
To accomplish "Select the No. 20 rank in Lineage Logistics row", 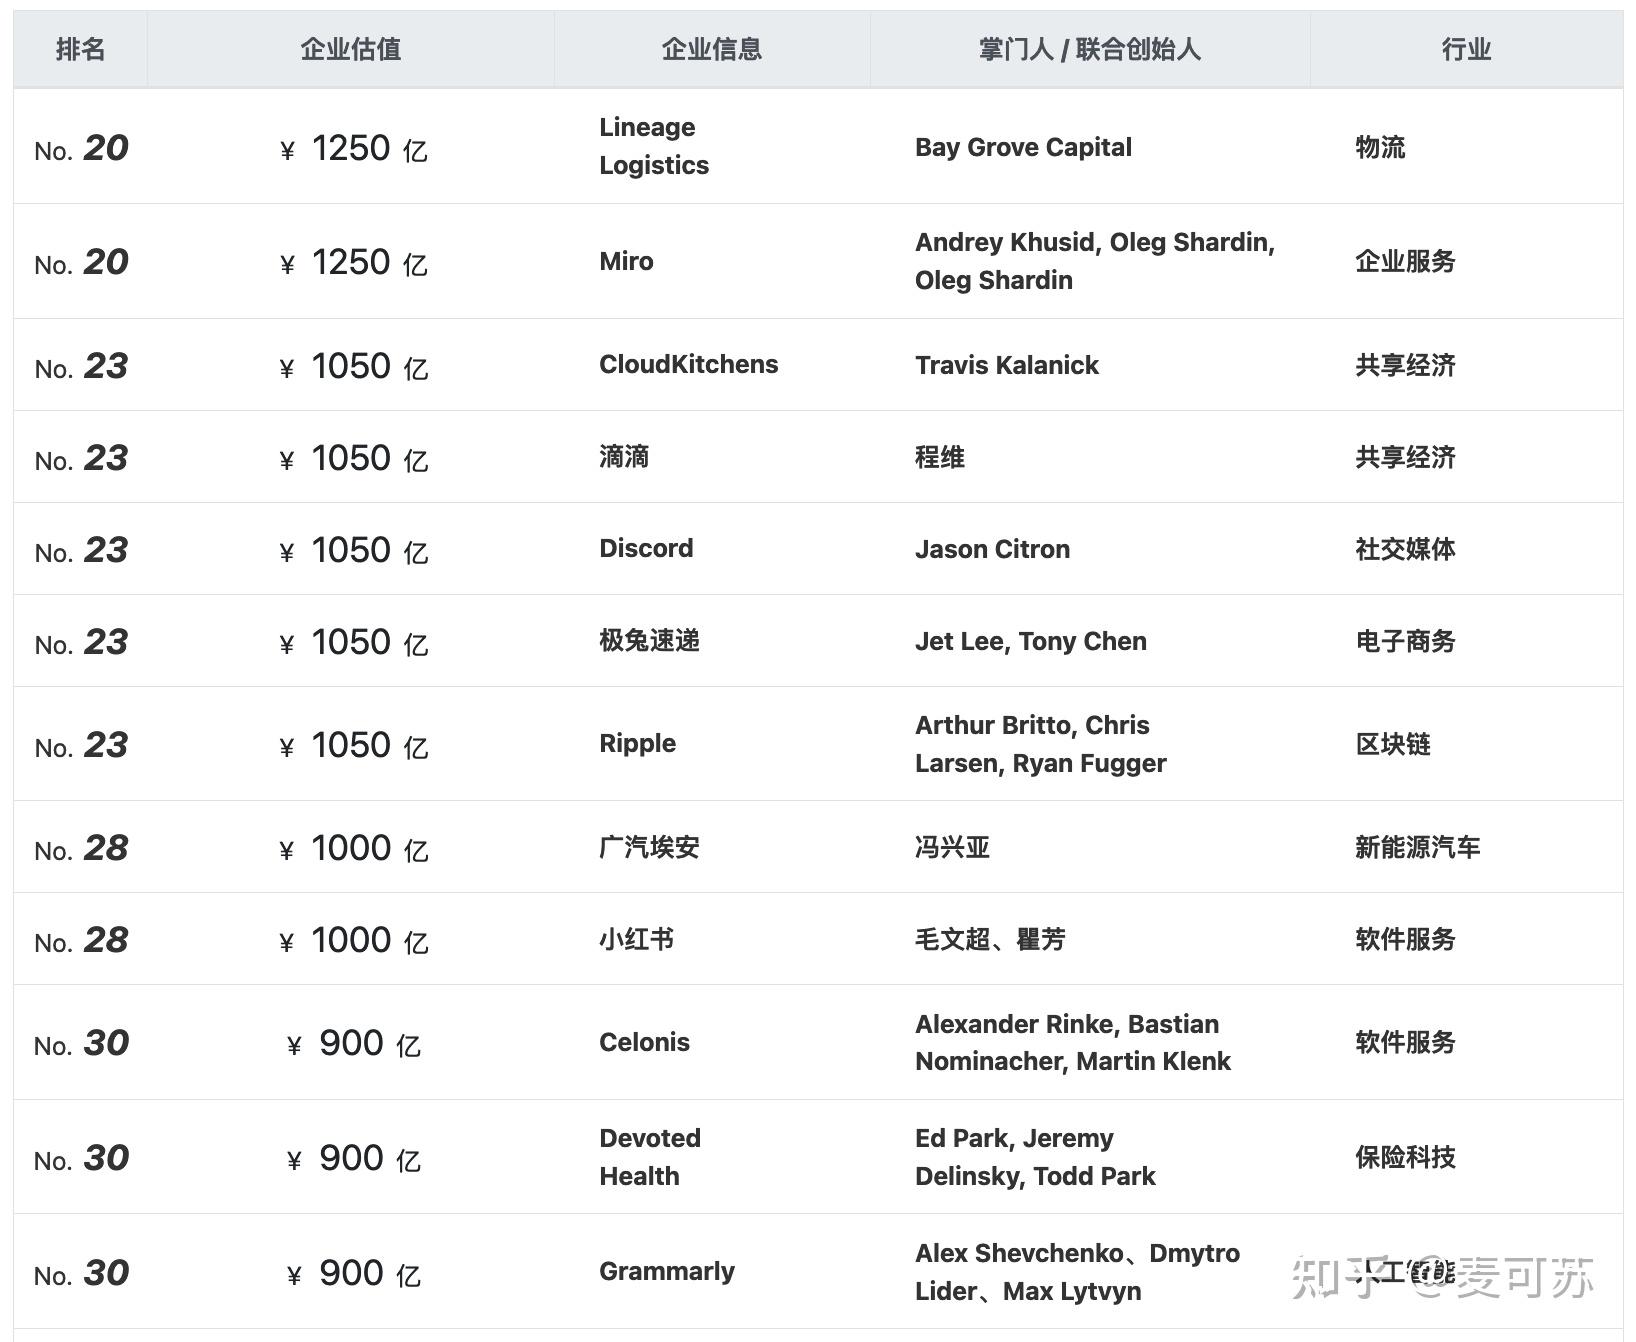I will (81, 148).
